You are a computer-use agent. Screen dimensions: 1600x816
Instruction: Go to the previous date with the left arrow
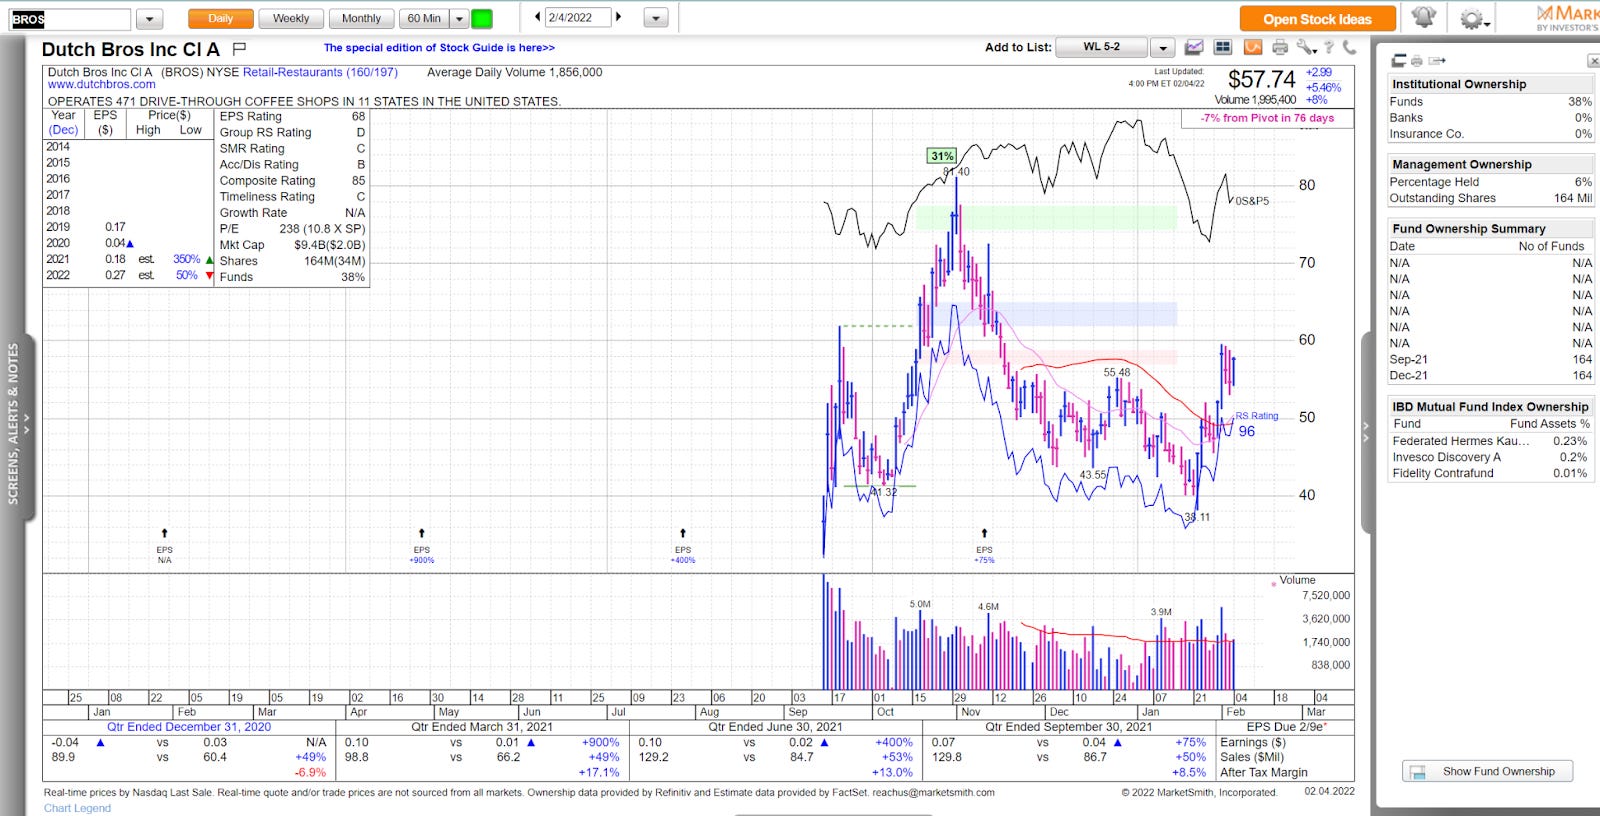pyautogui.click(x=537, y=17)
